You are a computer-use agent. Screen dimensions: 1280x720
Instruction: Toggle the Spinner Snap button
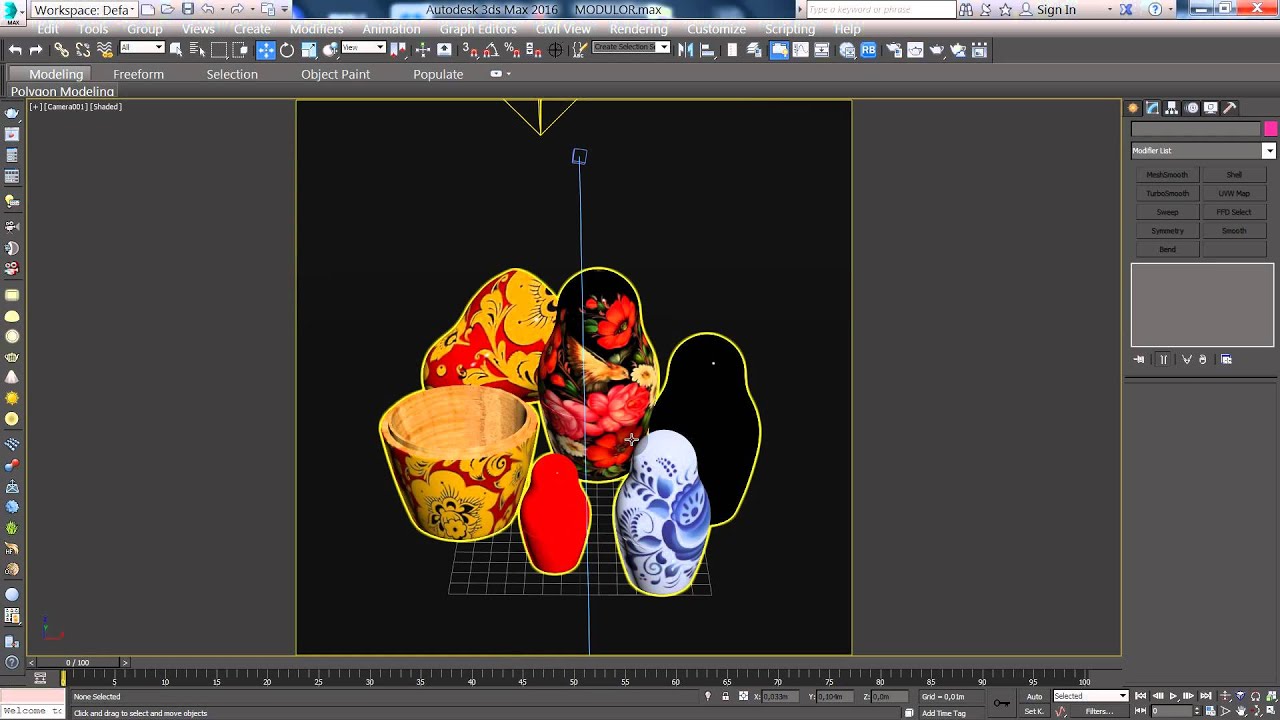click(x=532, y=50)
